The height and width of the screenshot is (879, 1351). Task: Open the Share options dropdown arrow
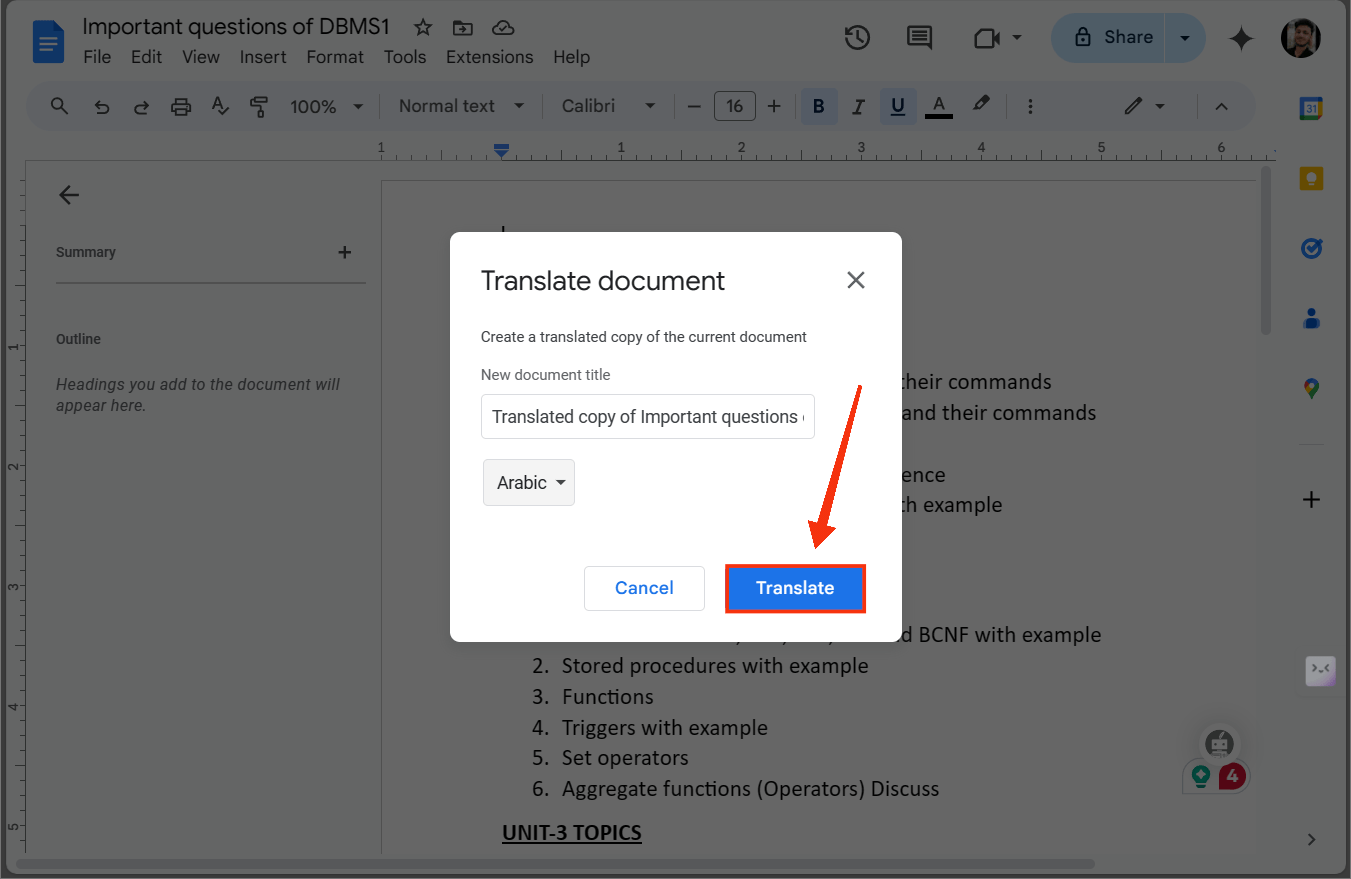pos(1185,38)
